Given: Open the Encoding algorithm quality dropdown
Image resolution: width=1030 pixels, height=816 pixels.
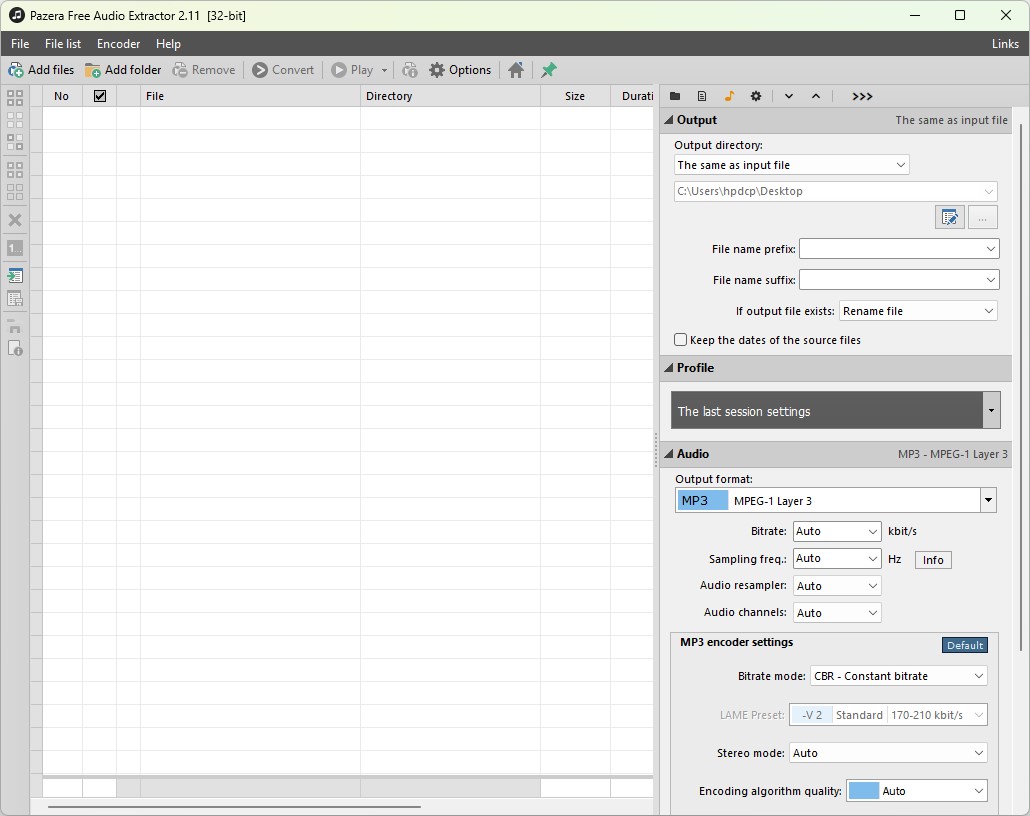Looking at the screenshot, I should 917,791.
